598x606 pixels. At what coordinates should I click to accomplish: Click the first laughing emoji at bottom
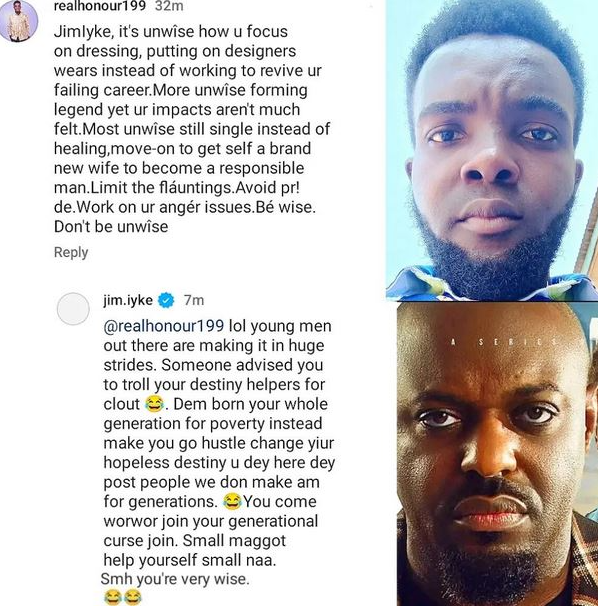[113, 597]
